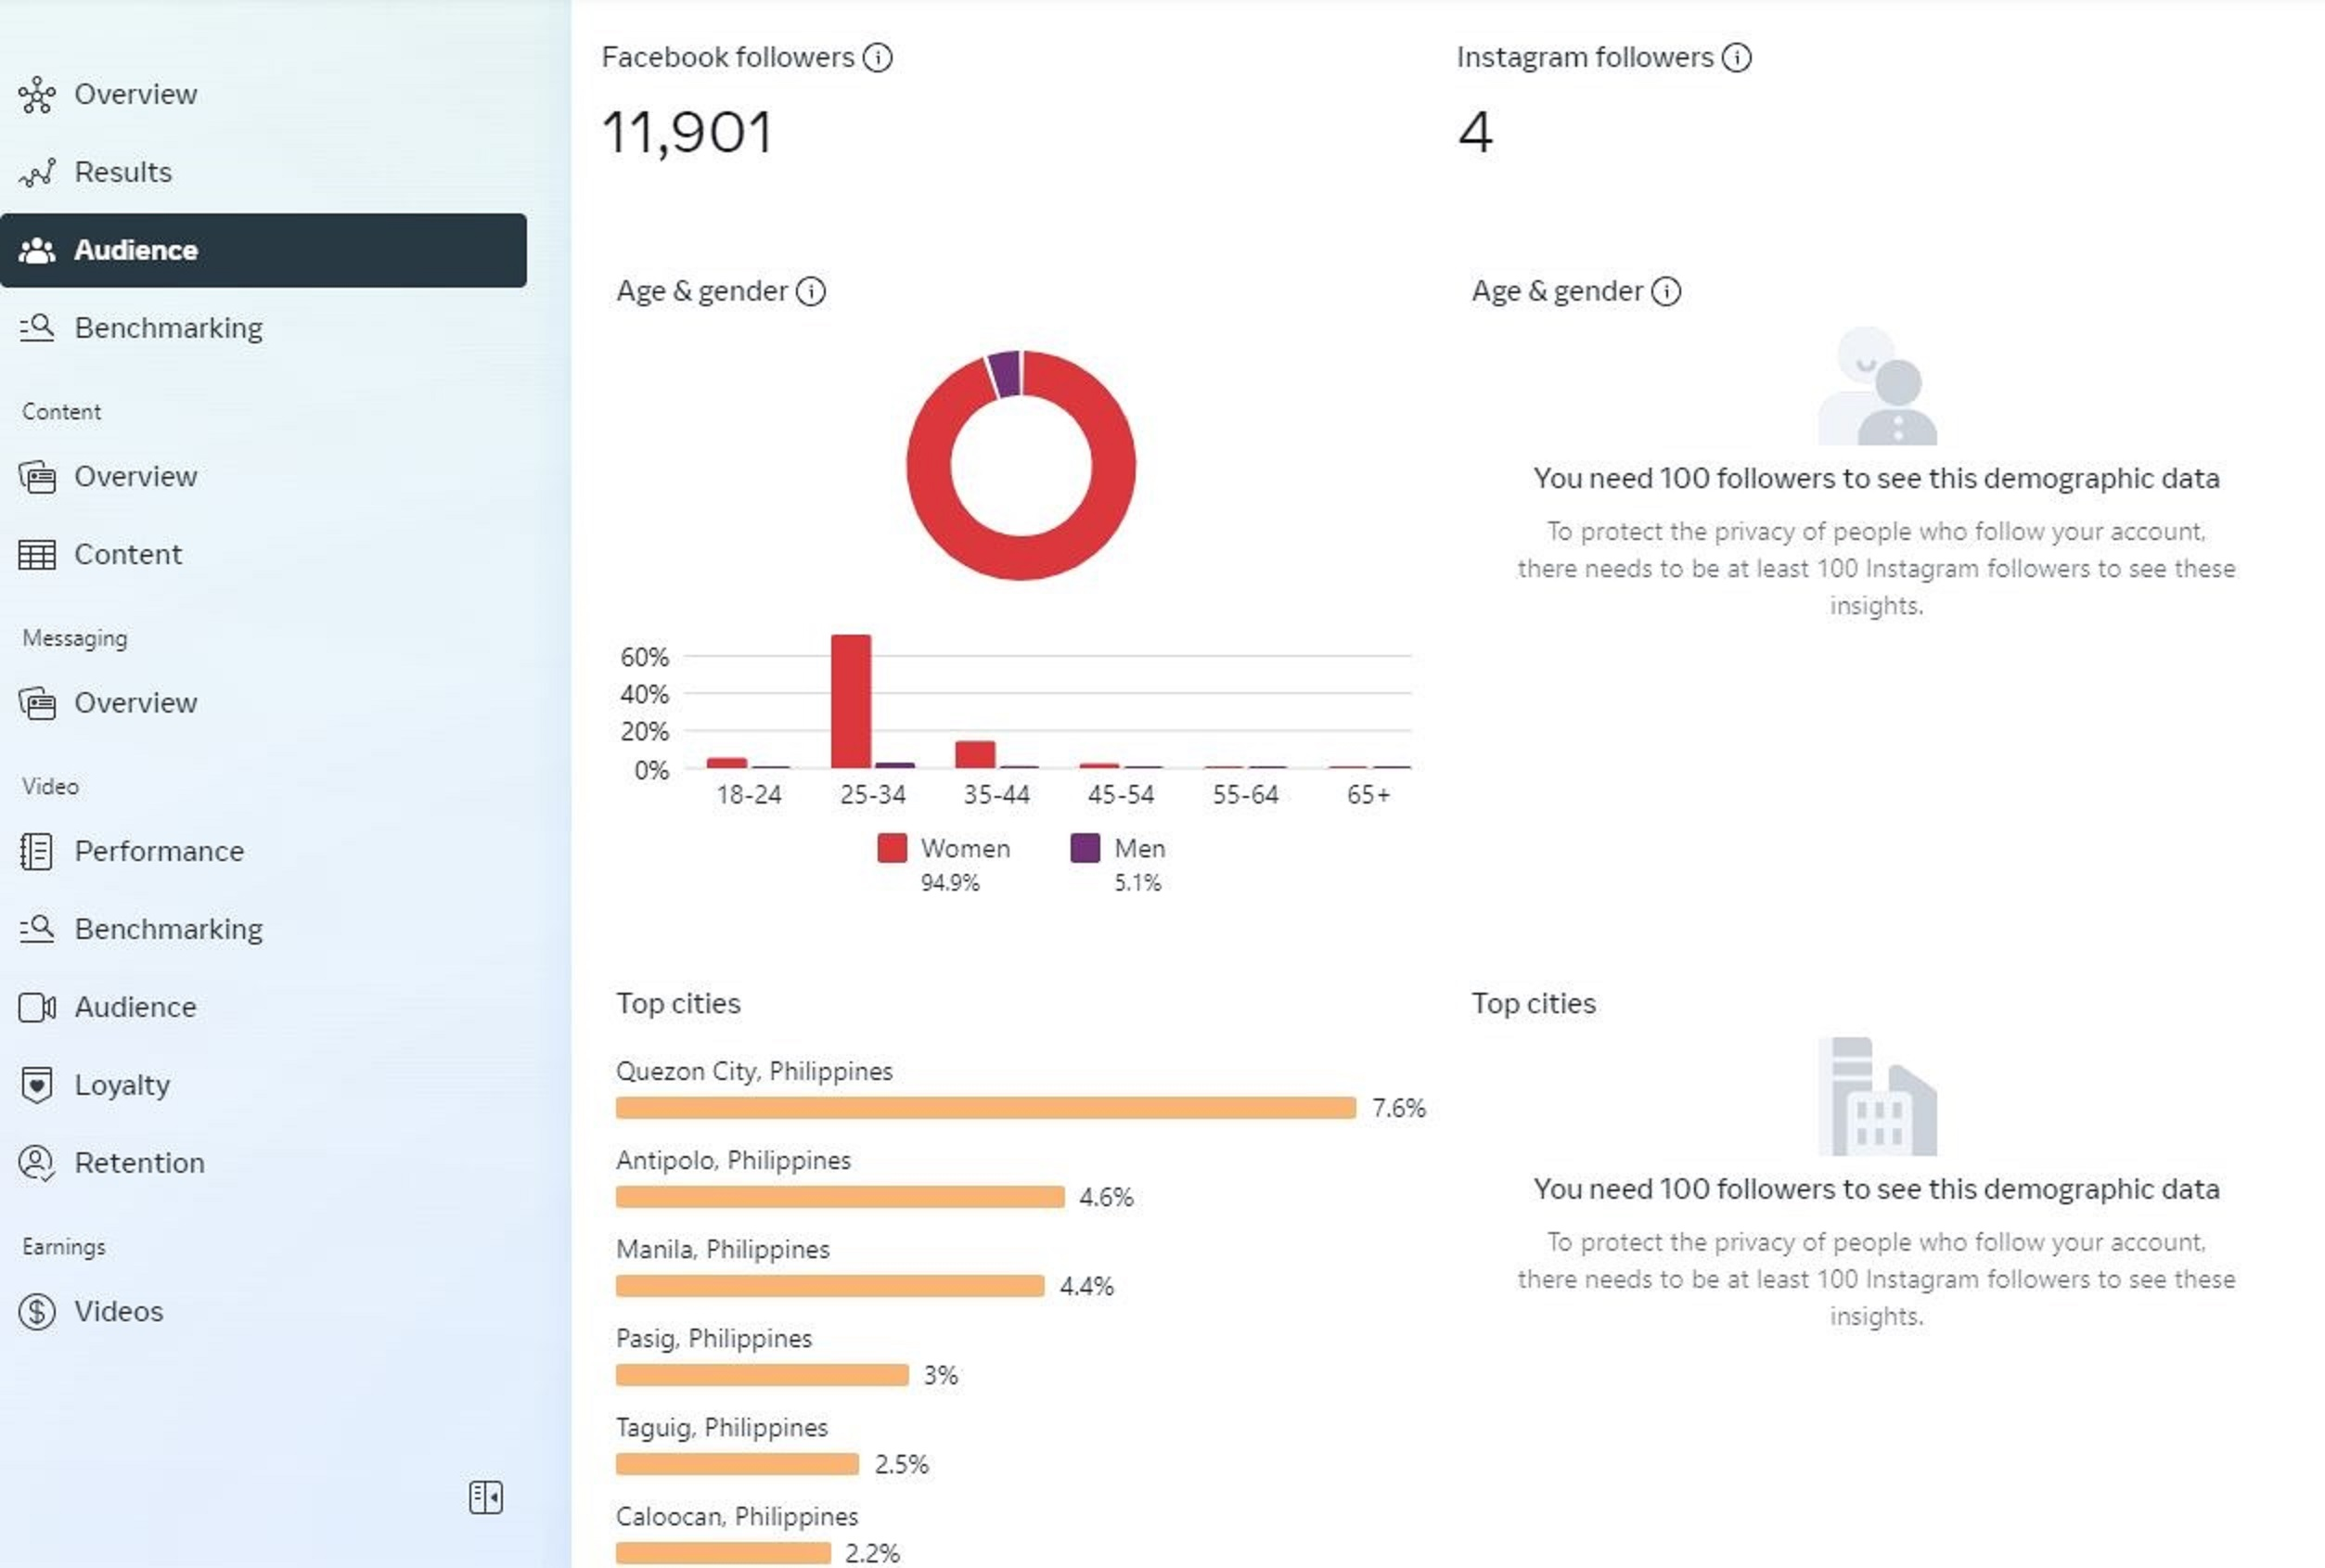Image resolution: width=2325 pixels, height=1568 pixels.
Task: Collapse the sidebar with the panel icon
Action: click(x=486, y=1497)
